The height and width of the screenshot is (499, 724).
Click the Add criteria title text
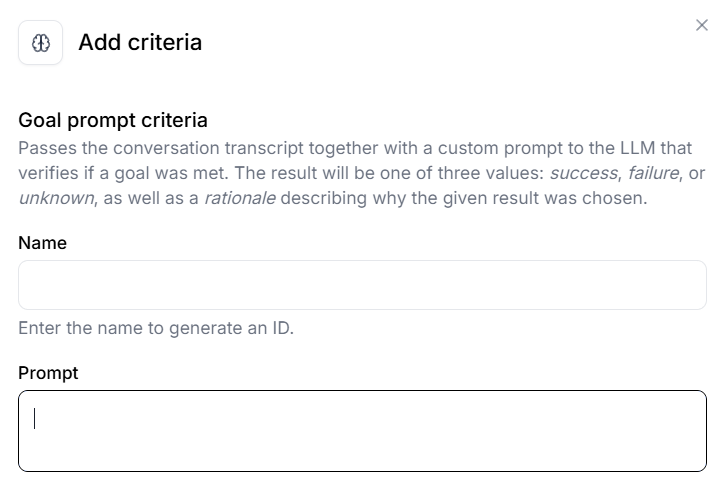click(x=140, y=42)
